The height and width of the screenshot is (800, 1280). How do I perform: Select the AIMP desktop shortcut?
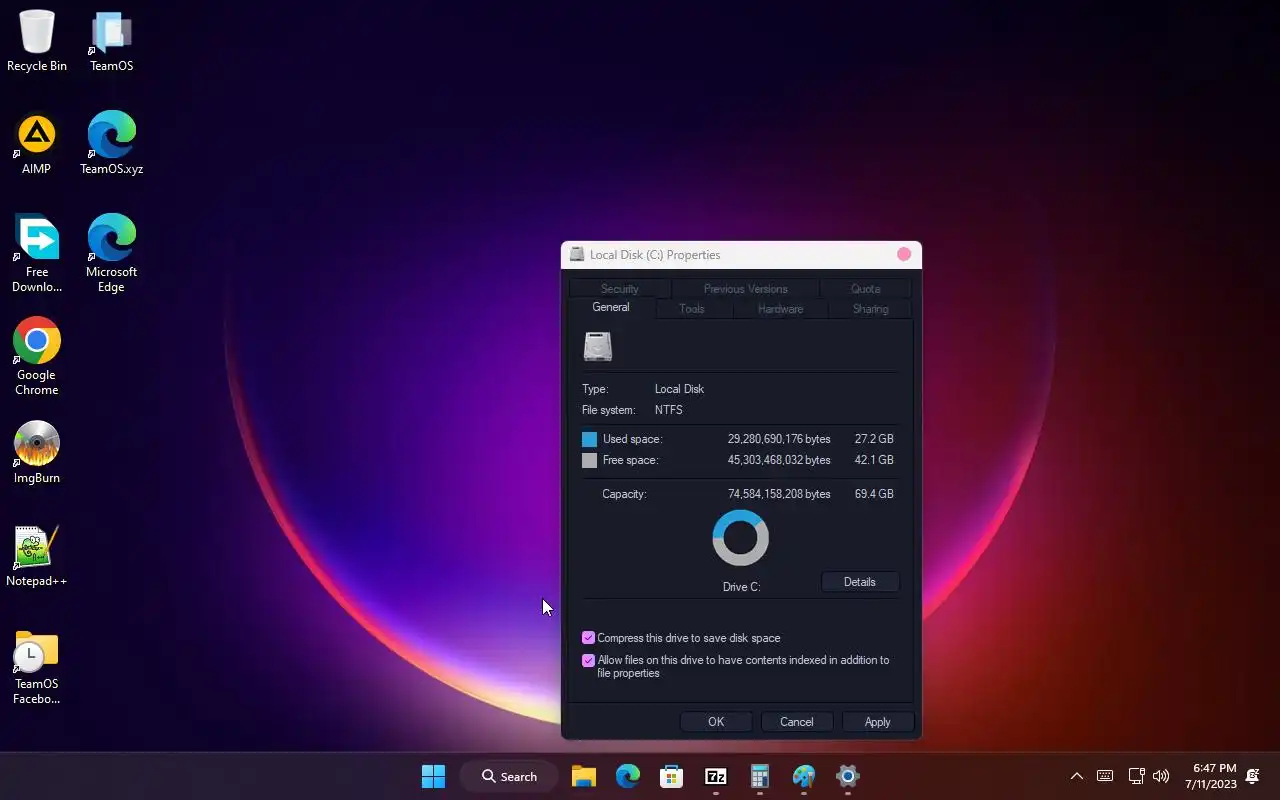(37, 144)
